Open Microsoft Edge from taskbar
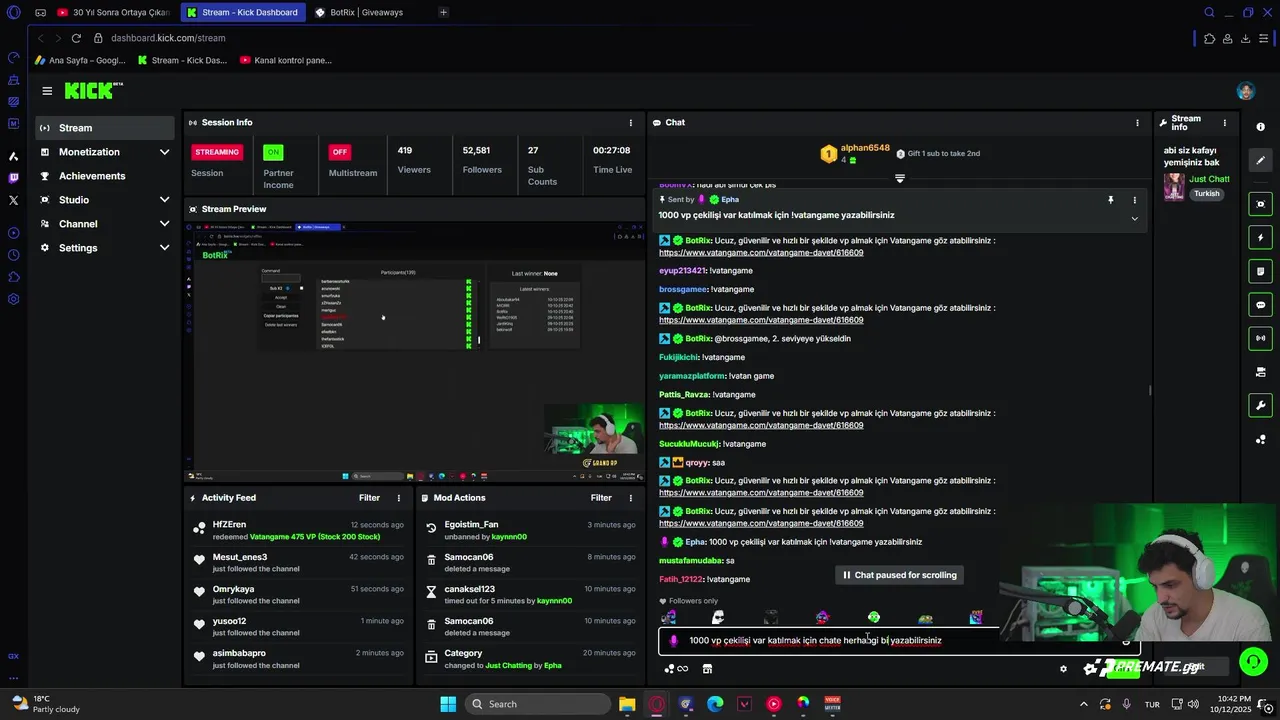 [715, 704]
